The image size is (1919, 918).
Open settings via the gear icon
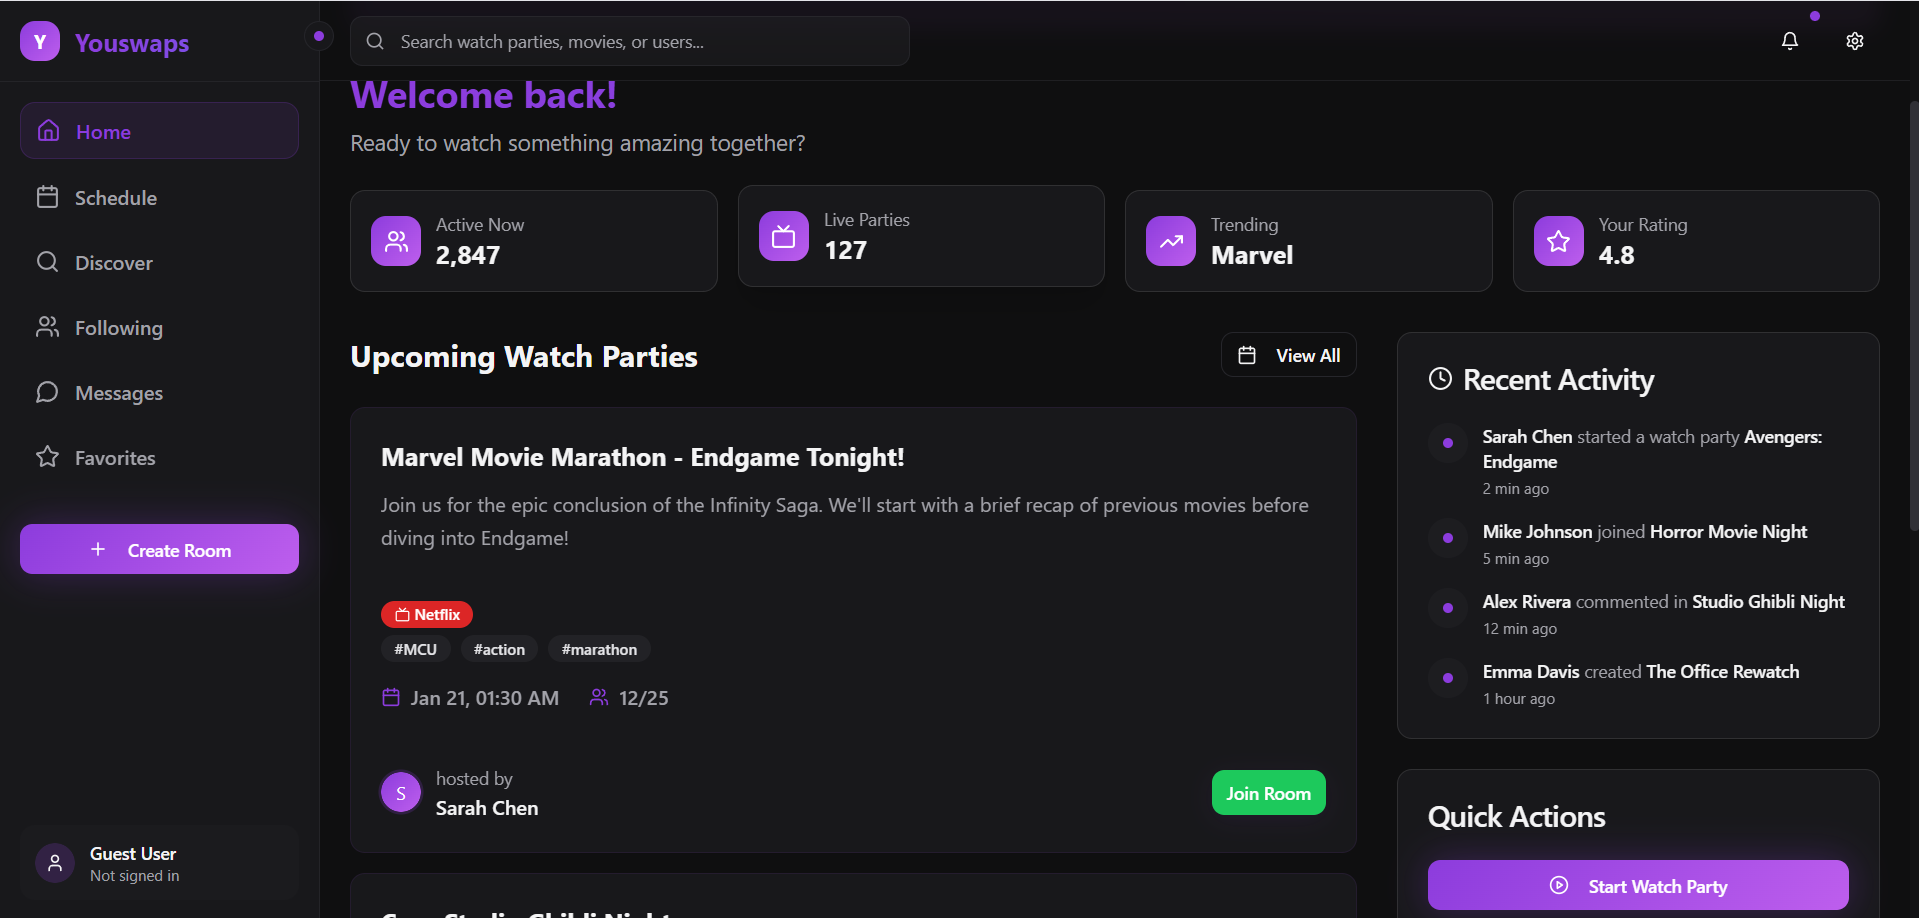pos(1854,41)
